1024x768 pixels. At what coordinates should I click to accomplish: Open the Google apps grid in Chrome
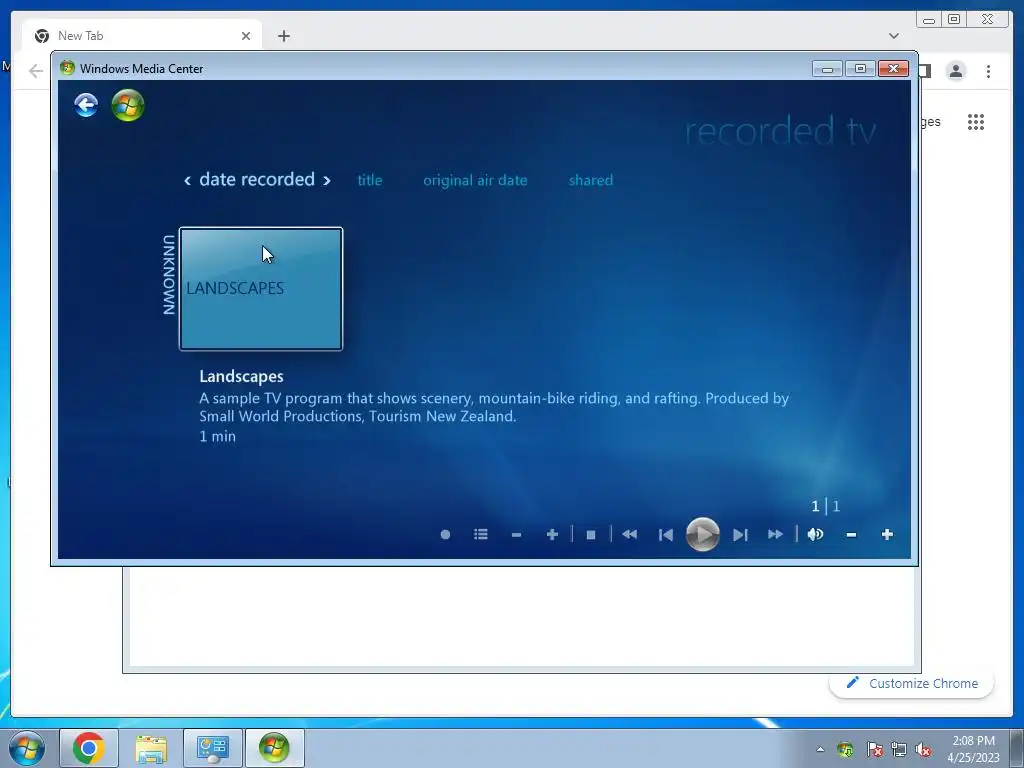click(x=976, y=122)
